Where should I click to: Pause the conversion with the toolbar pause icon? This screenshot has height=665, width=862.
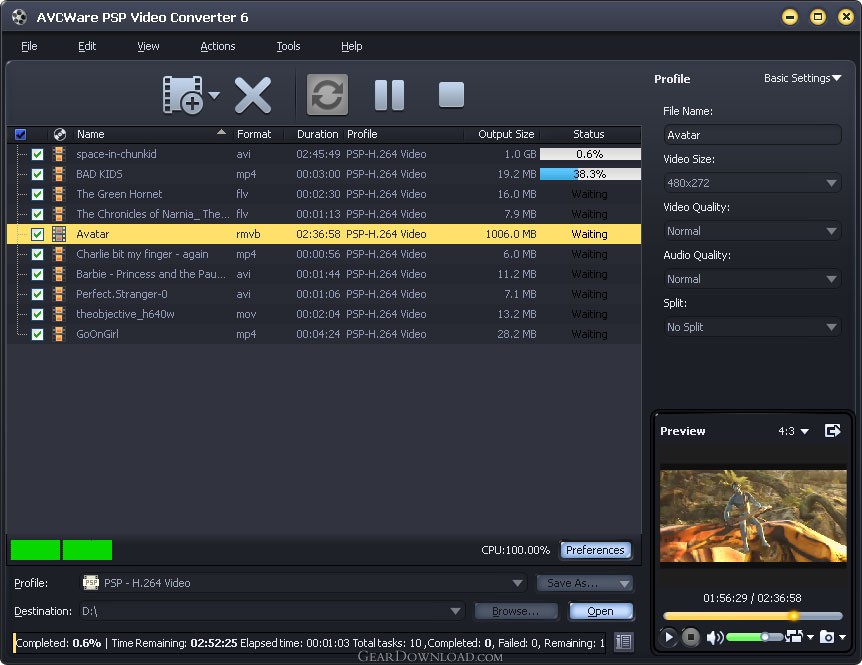point(389,95)
